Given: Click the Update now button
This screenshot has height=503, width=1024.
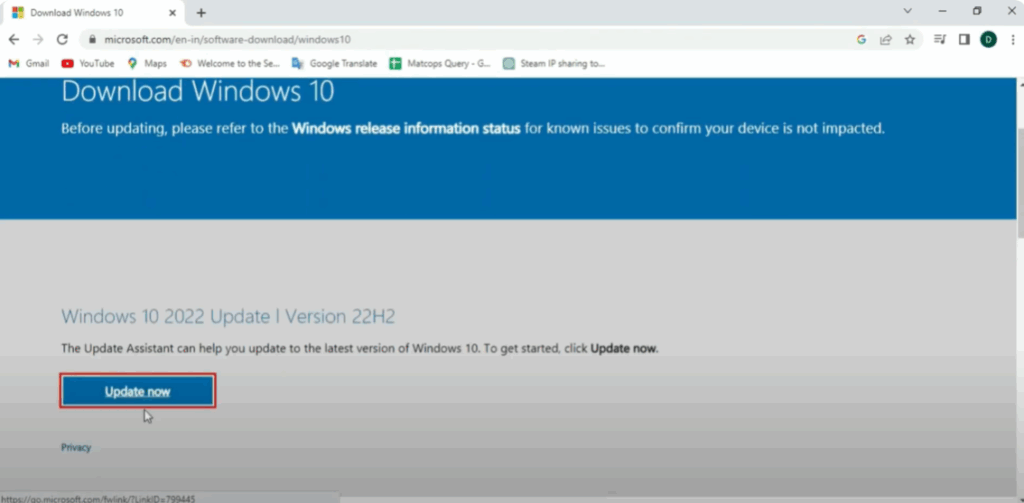Looking at the screenshot, I should (x=138, y=391).
